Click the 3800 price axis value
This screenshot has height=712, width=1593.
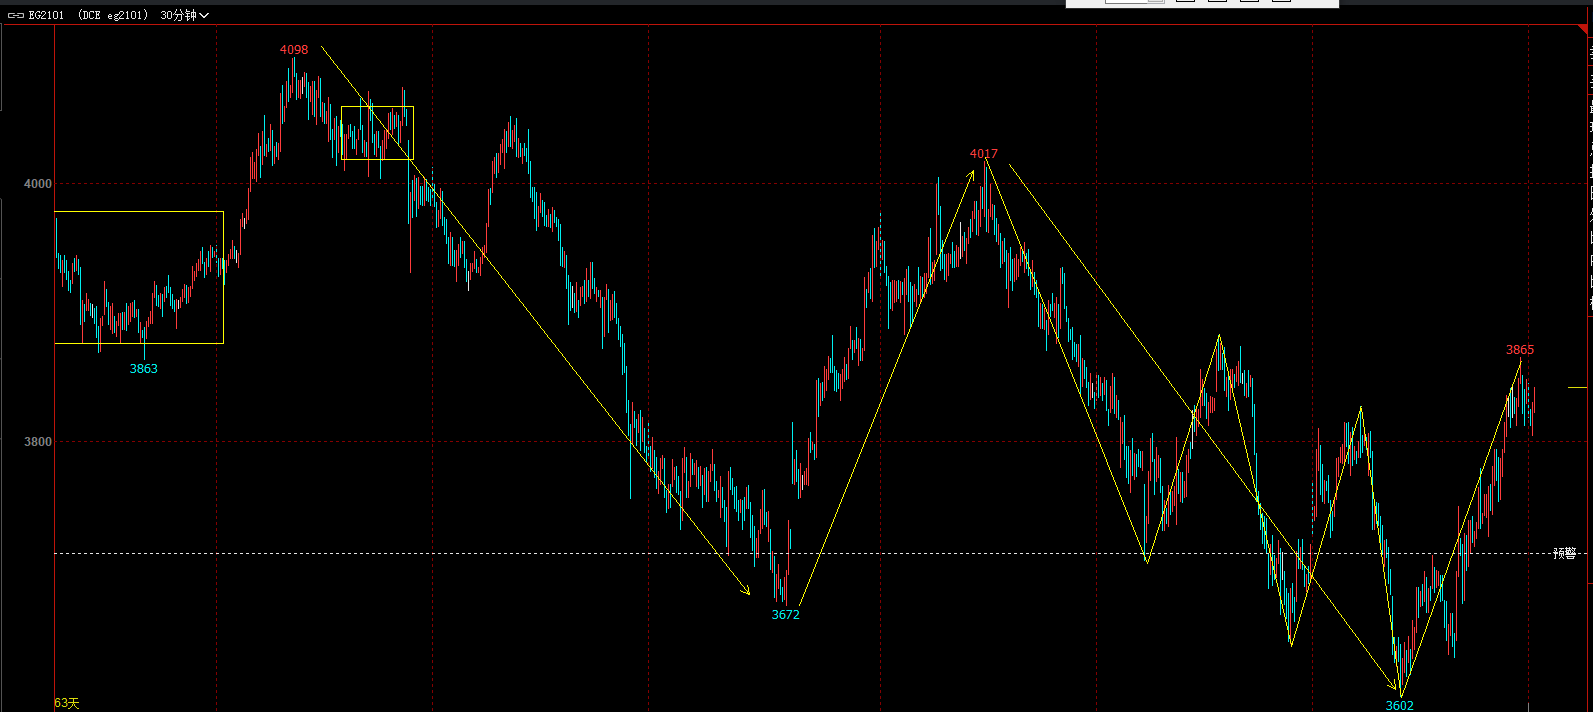(x=38, y=441)
